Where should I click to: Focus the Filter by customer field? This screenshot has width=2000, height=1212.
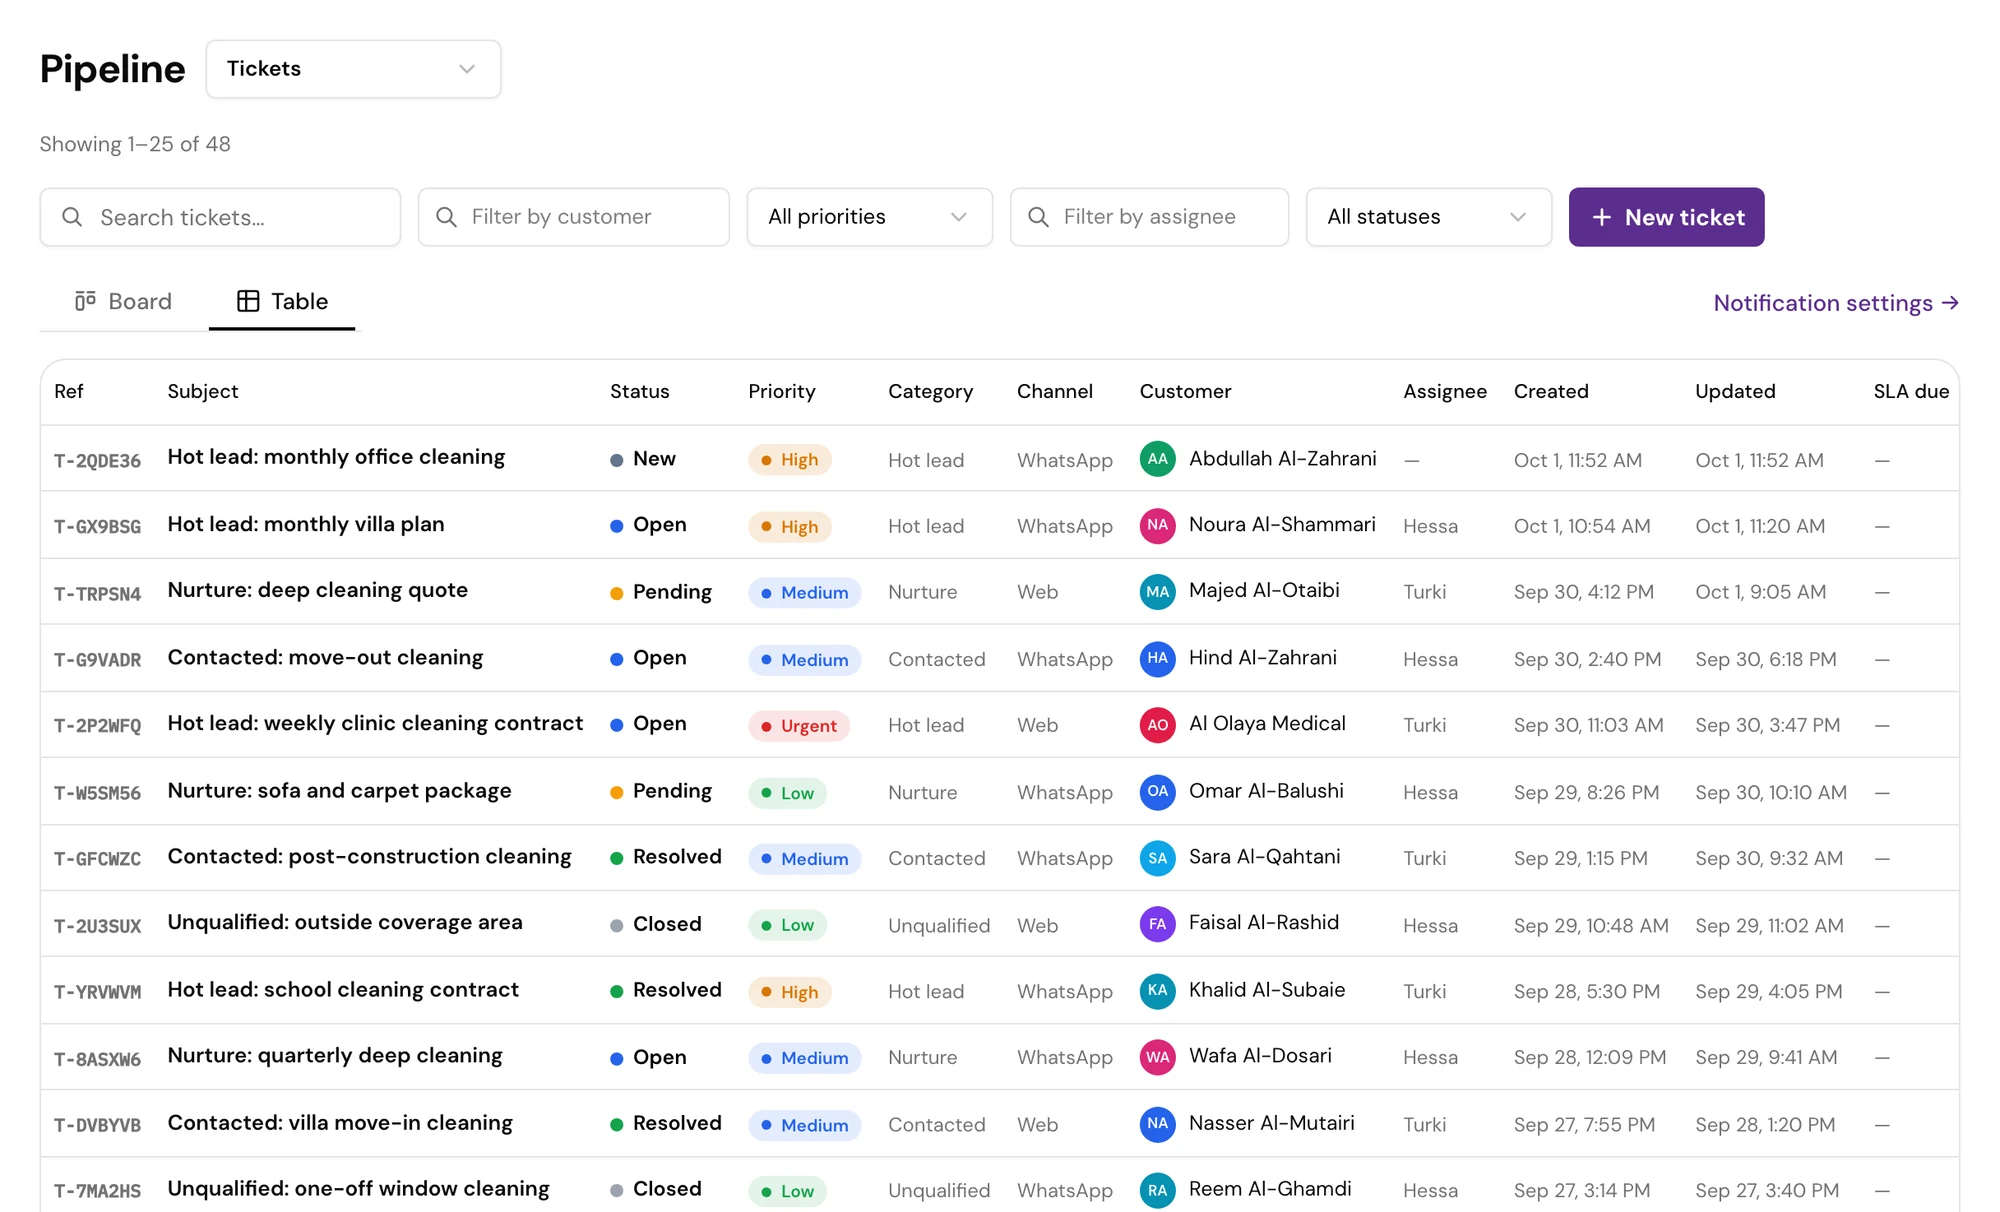coord(573,217)
